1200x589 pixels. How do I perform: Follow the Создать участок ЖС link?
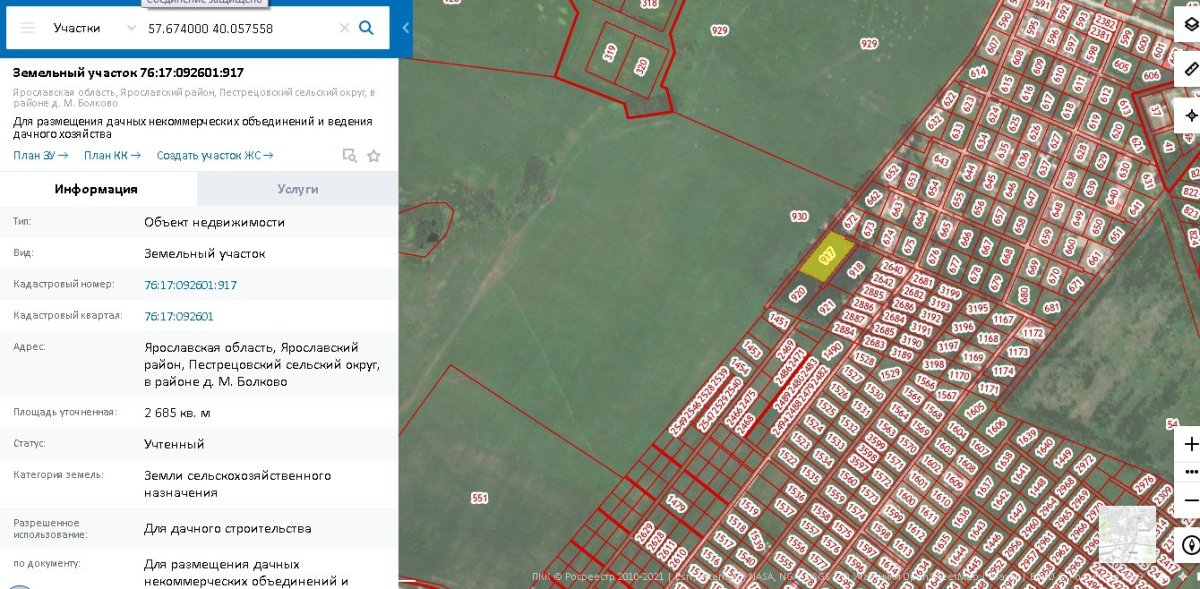[215, 155]
